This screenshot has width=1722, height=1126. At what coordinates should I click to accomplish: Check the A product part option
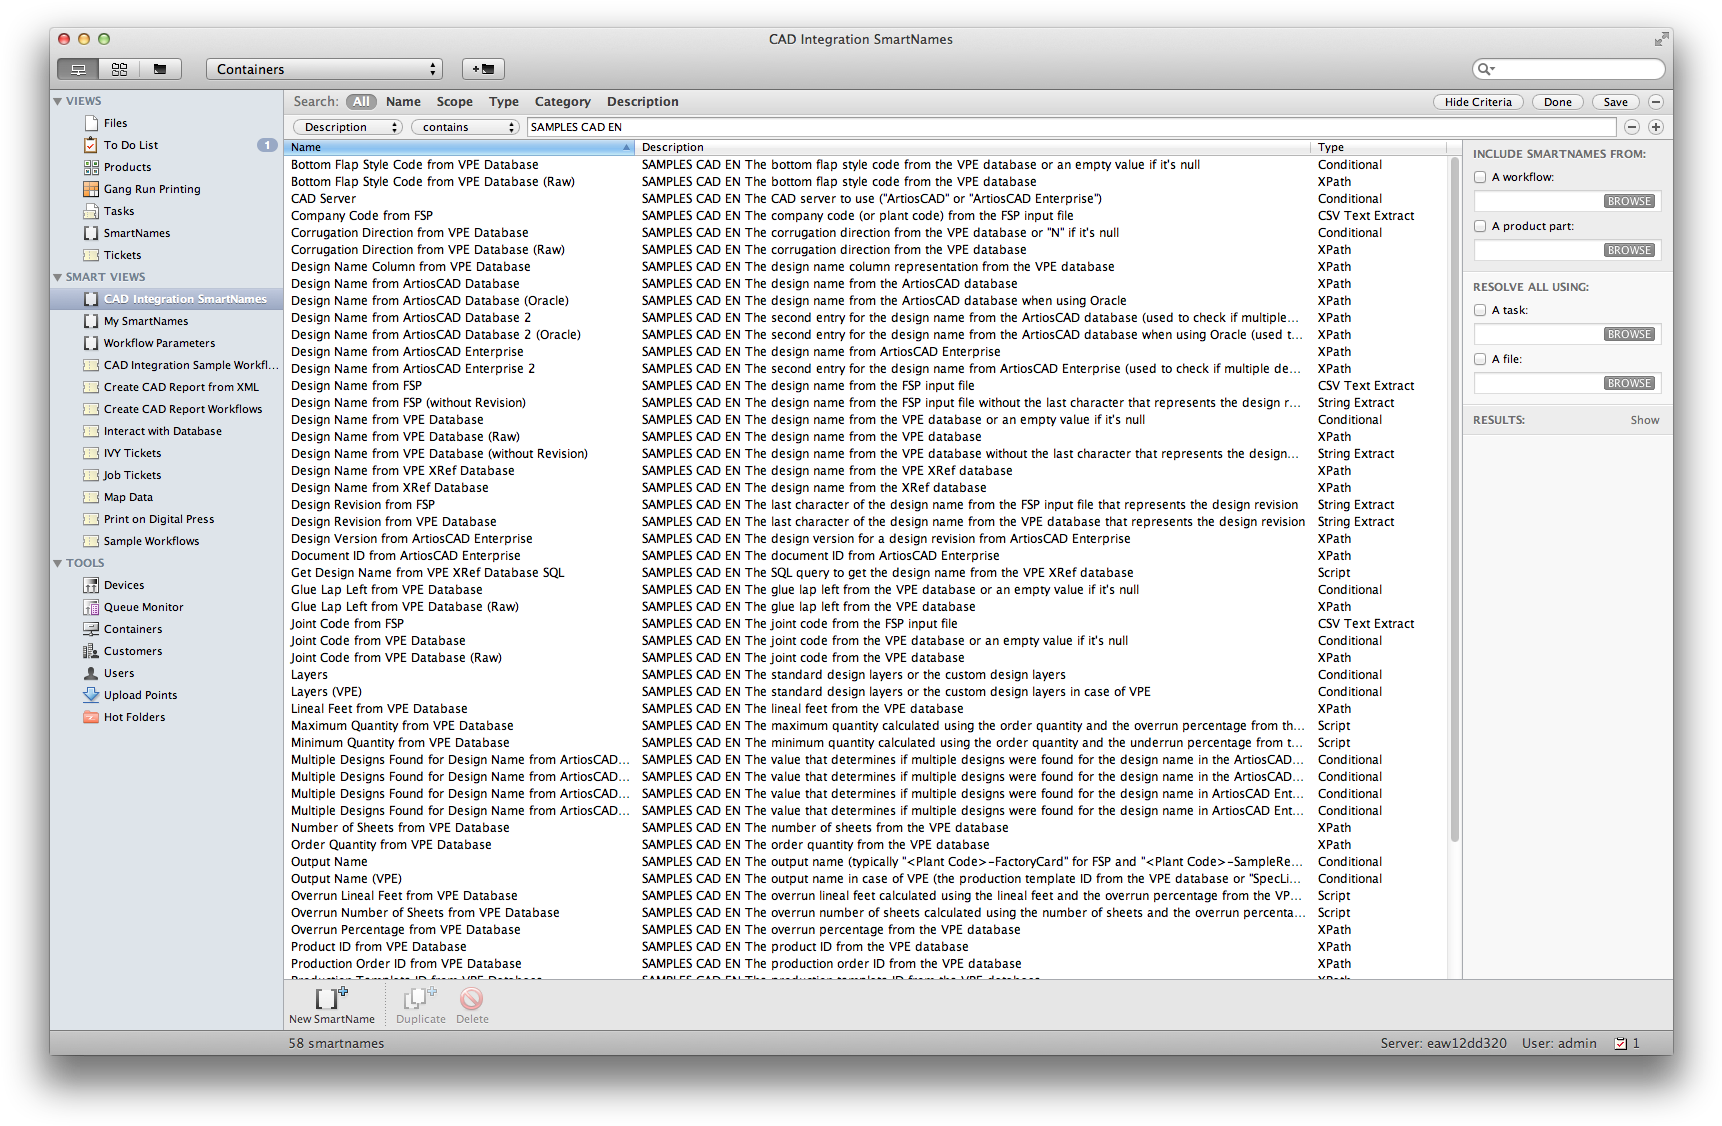(1479, 225)
